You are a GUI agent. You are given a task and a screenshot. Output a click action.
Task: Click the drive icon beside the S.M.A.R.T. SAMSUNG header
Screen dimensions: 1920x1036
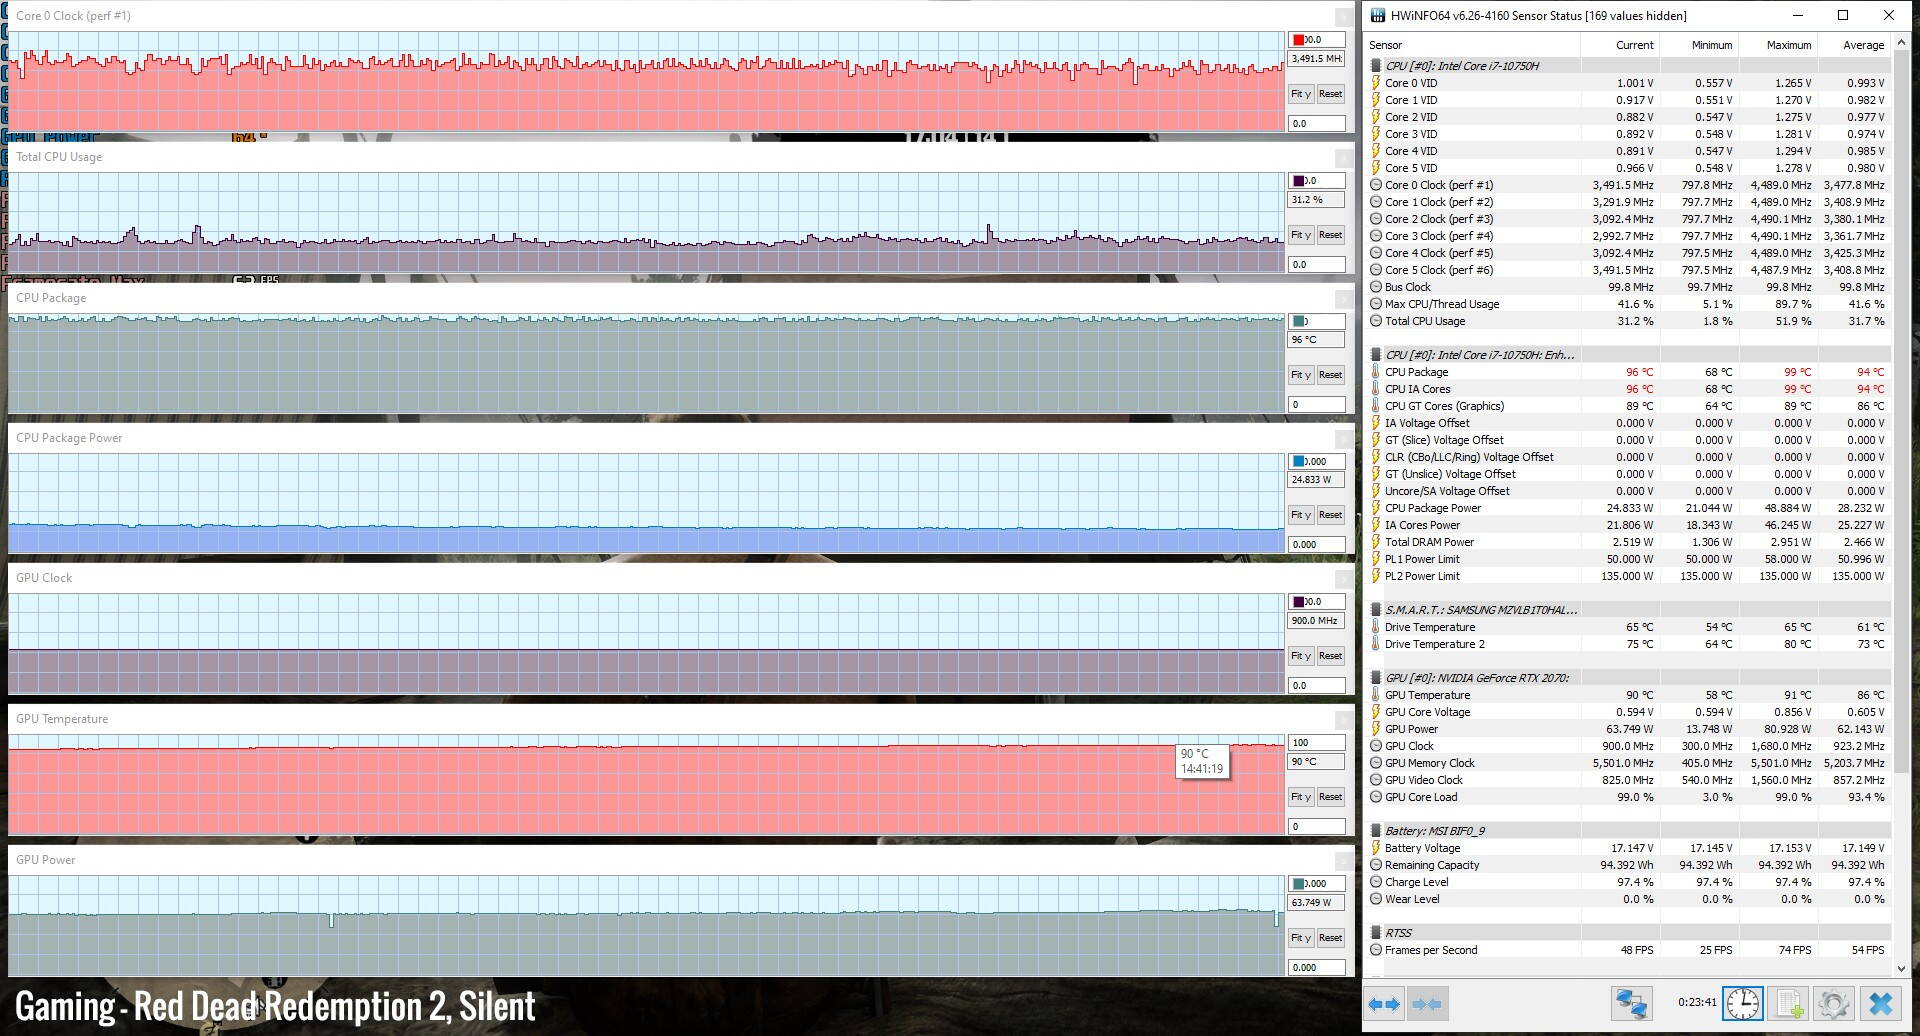(x=1376, y=610)
